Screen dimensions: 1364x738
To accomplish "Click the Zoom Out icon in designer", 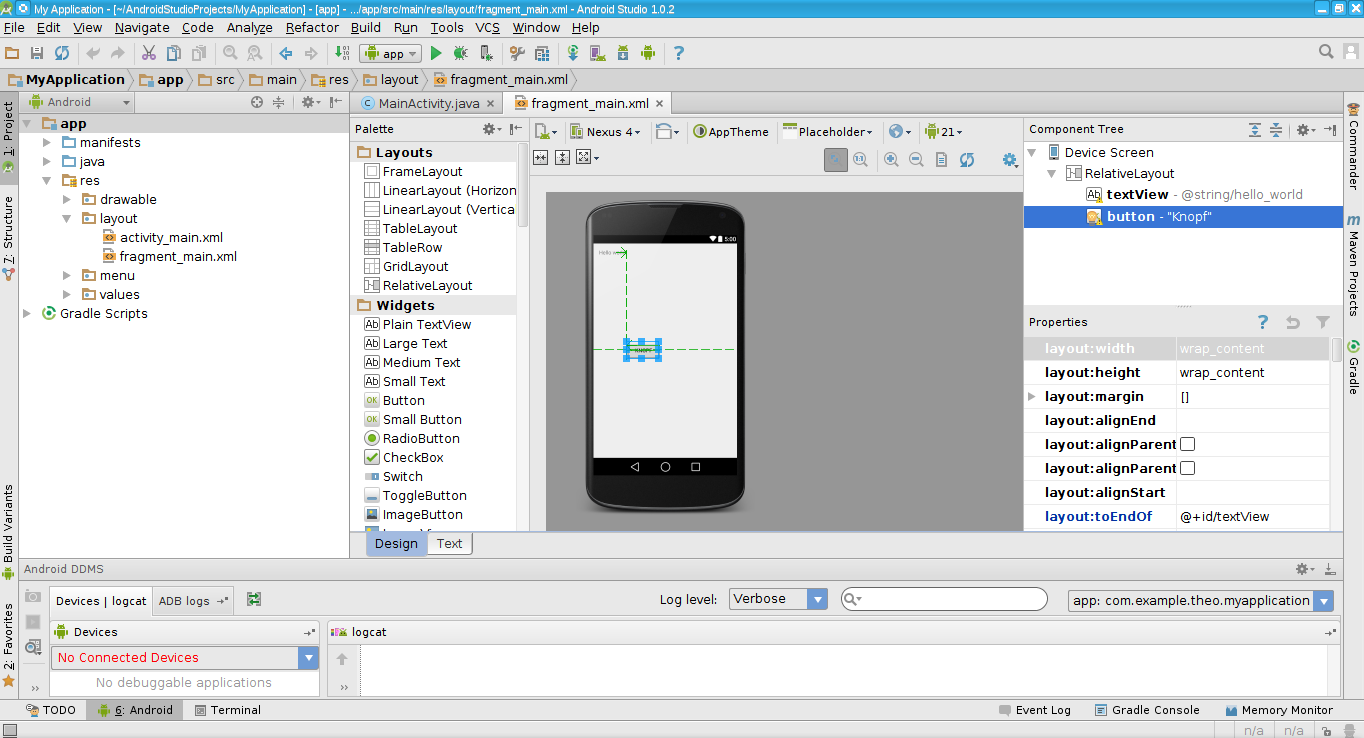I will click(916, 160).
